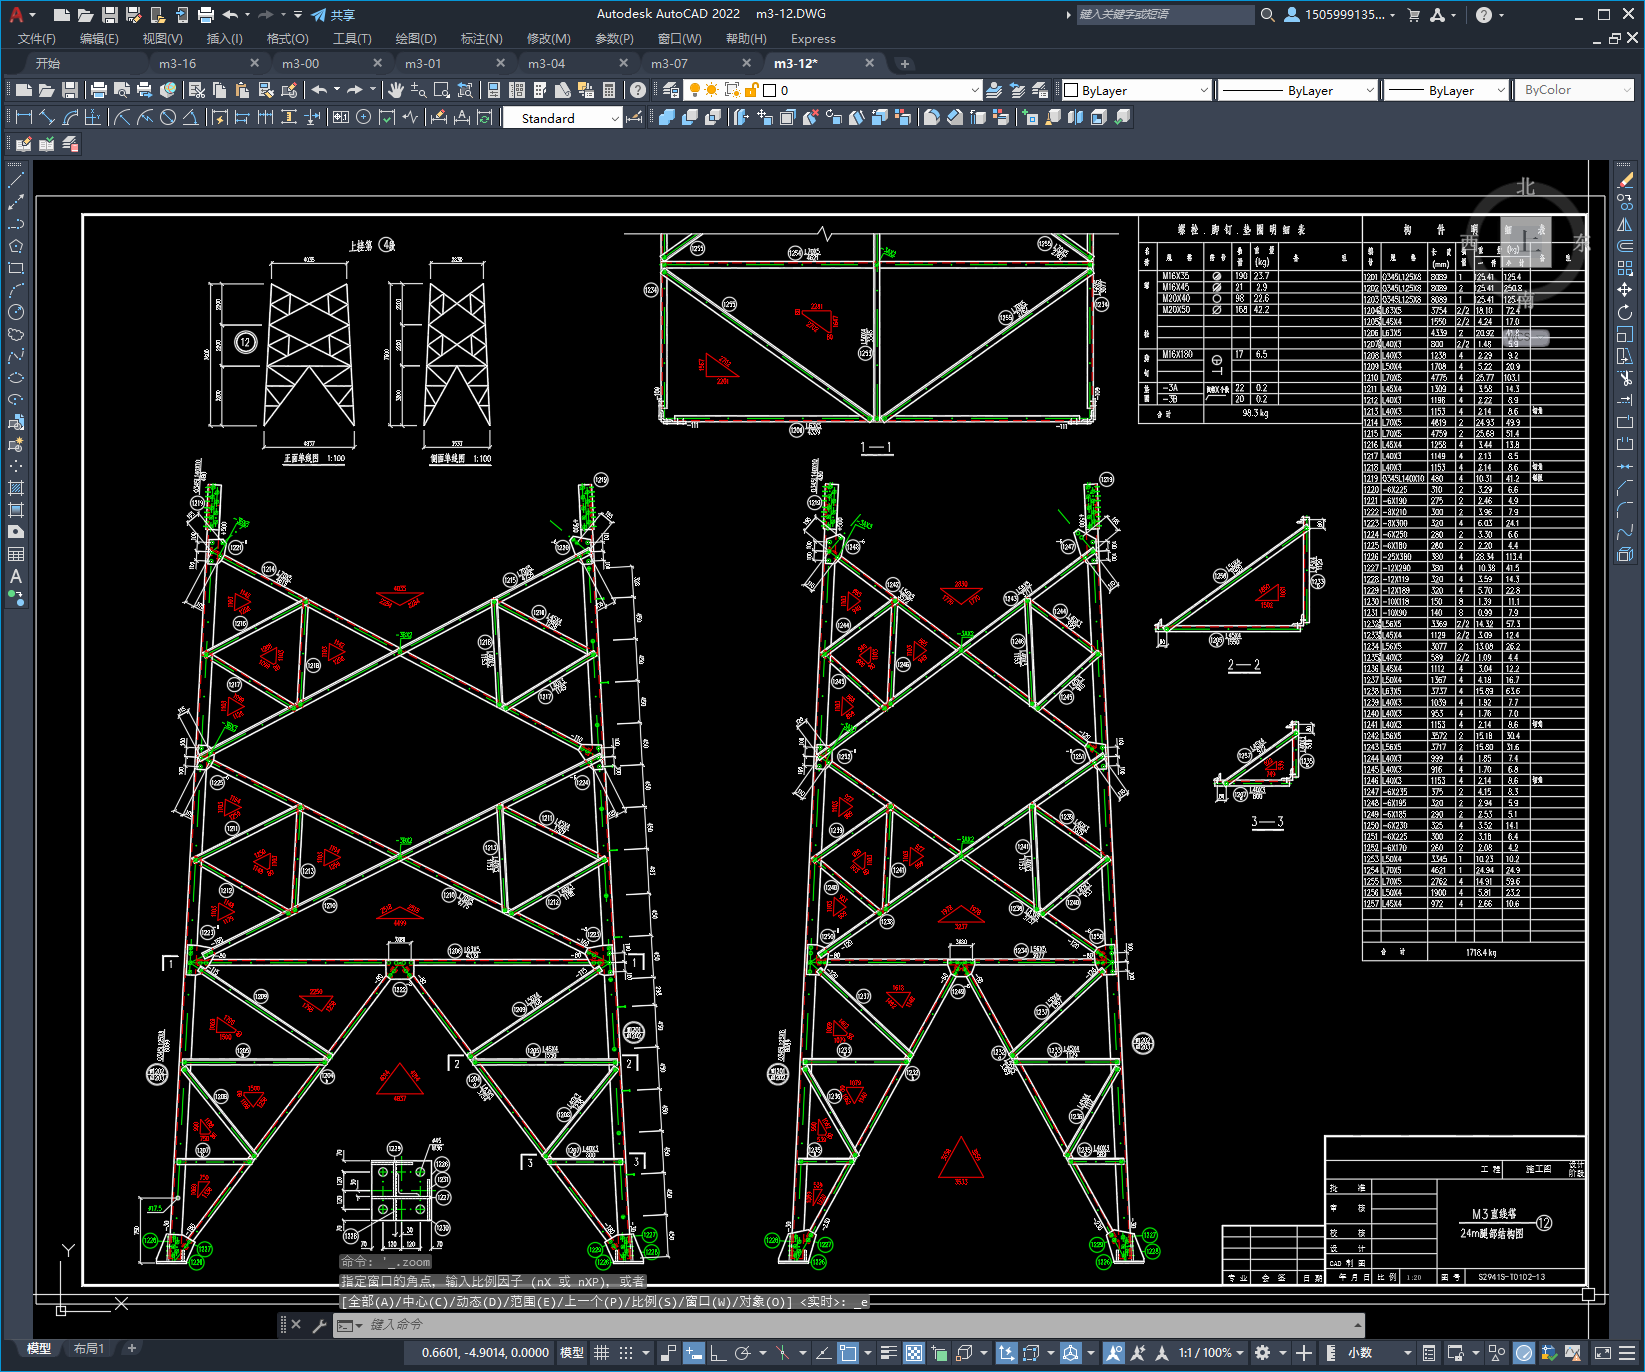Toggle Ortho mode in status bar
The height and width of the screenshot is (1372, 1645).
pos(718,1353)
